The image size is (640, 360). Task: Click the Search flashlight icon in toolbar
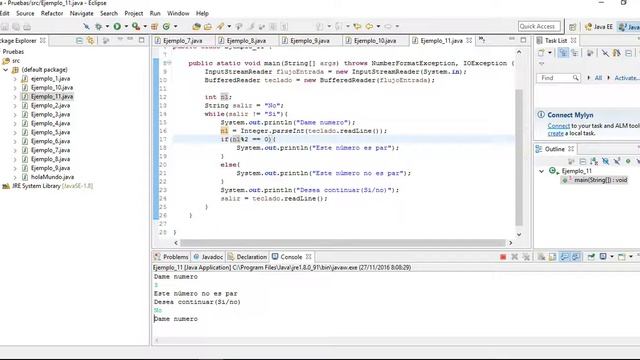click(x=220, y=27)
